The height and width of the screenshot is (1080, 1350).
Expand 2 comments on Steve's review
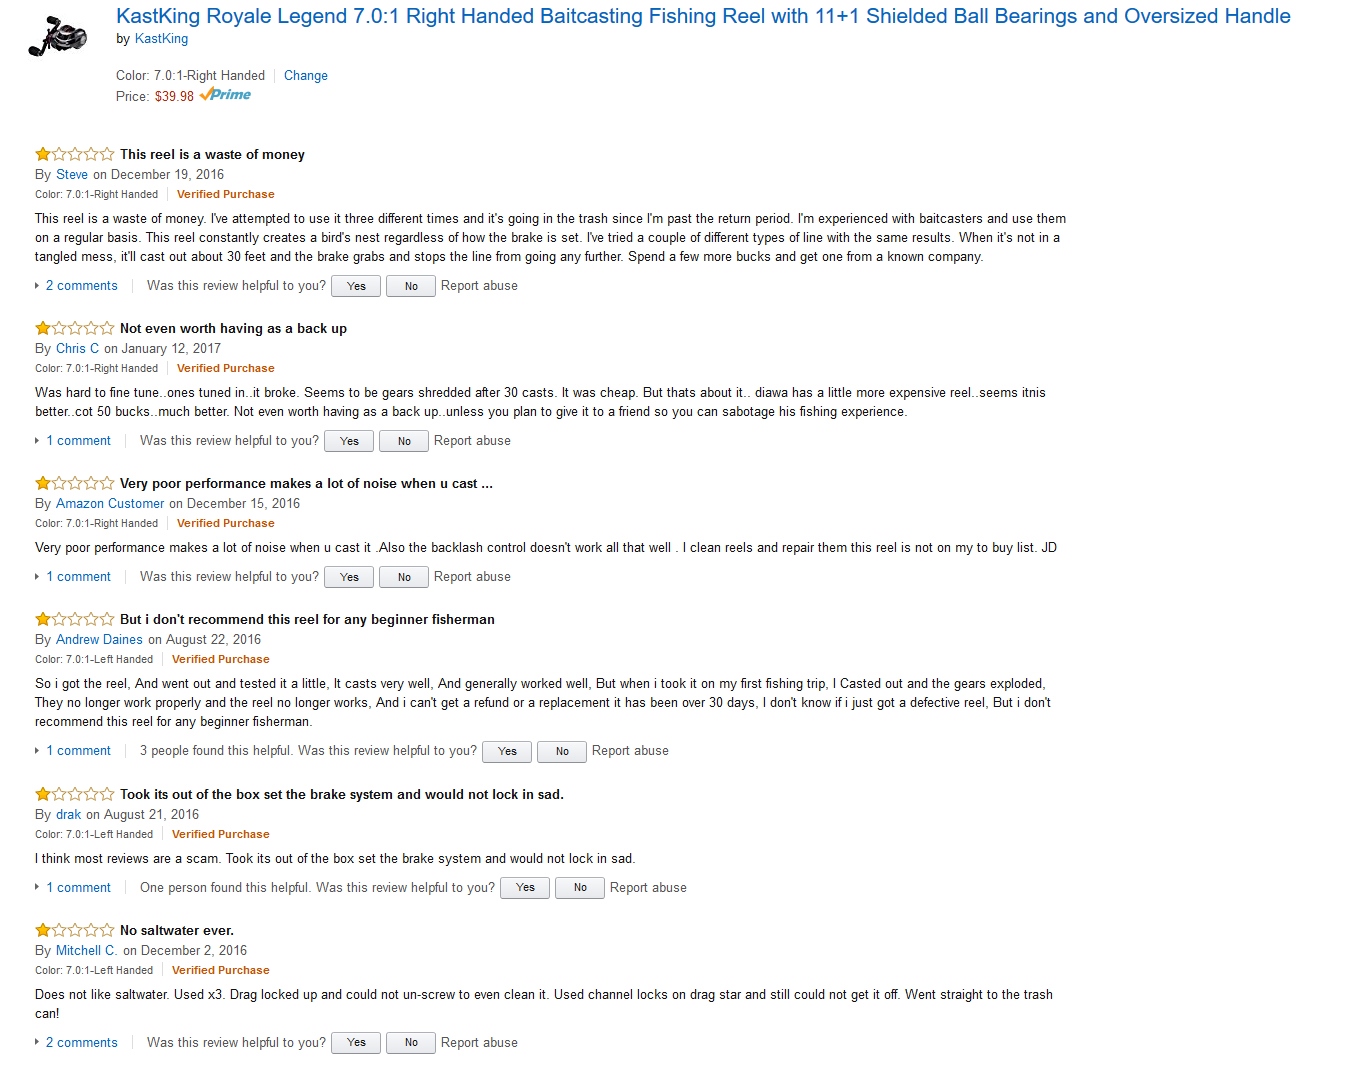[81, 286]
